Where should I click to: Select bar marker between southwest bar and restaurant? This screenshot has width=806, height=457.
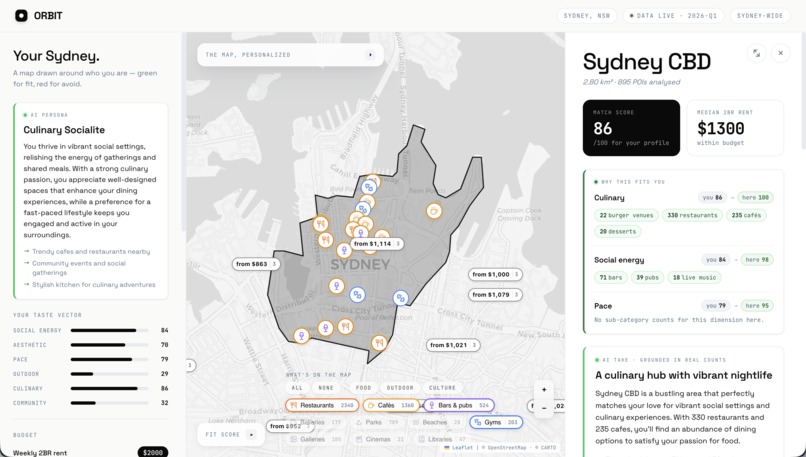tap(325, 327)
